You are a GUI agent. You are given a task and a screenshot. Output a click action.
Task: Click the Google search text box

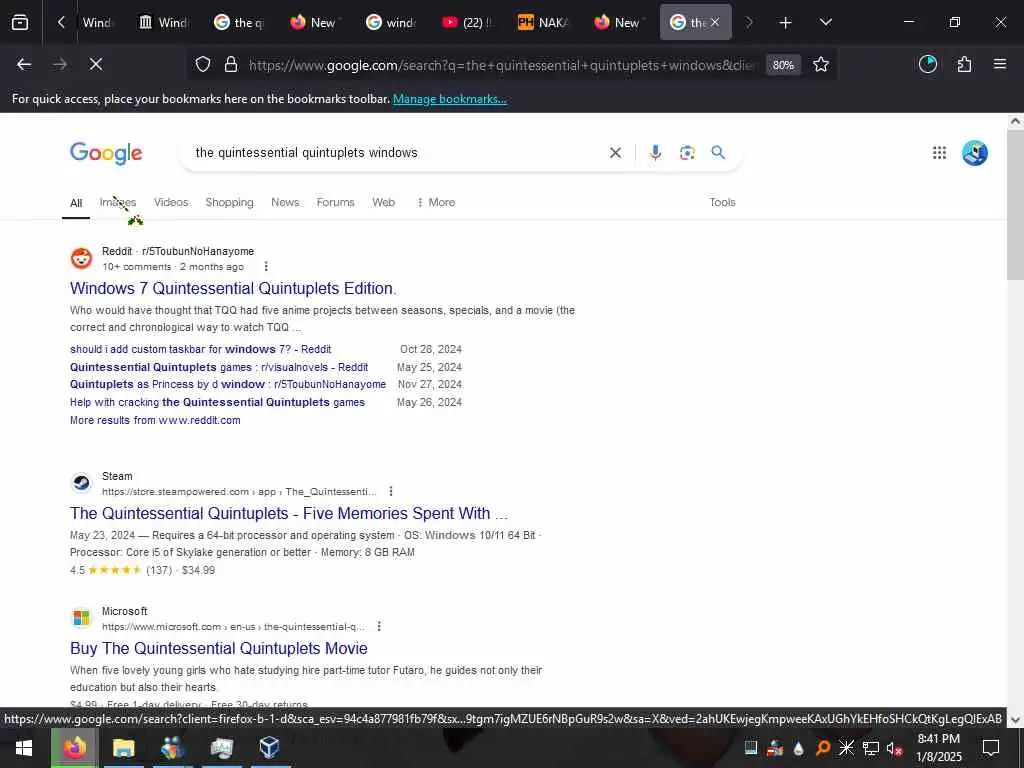click(x=392, y=153)
